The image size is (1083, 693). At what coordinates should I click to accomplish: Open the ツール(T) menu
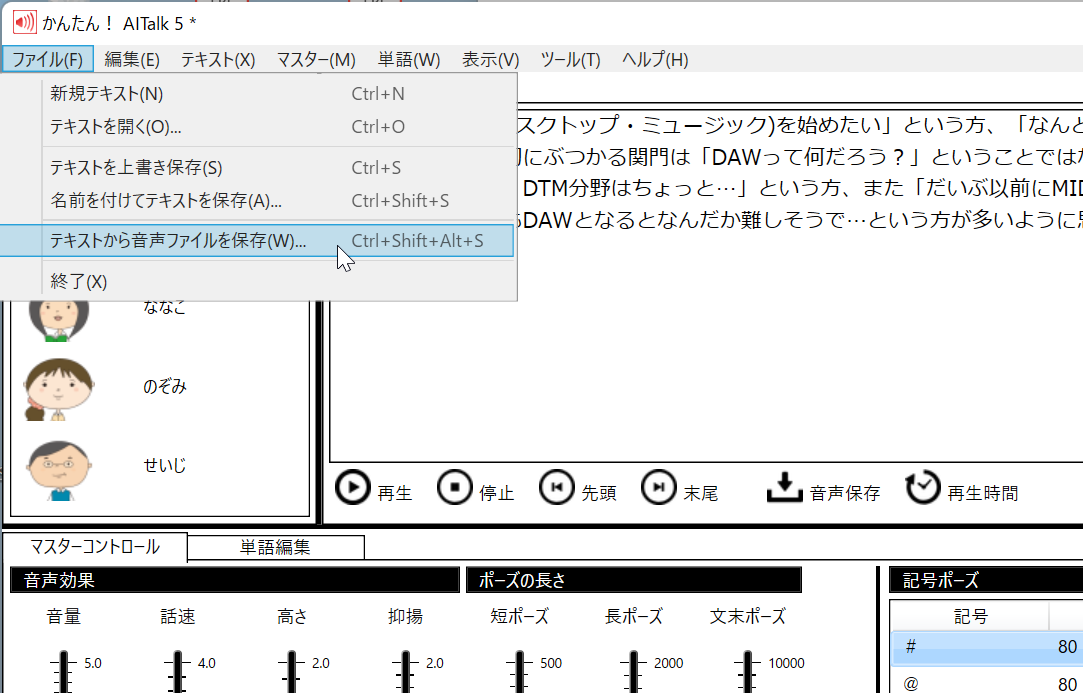[x=570, y=59]
